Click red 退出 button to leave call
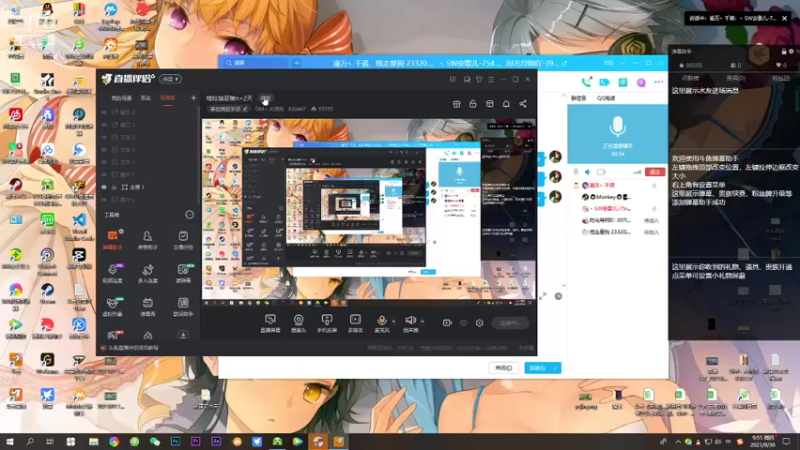Screen dimensions: 800x450 (x=655, y=172)
